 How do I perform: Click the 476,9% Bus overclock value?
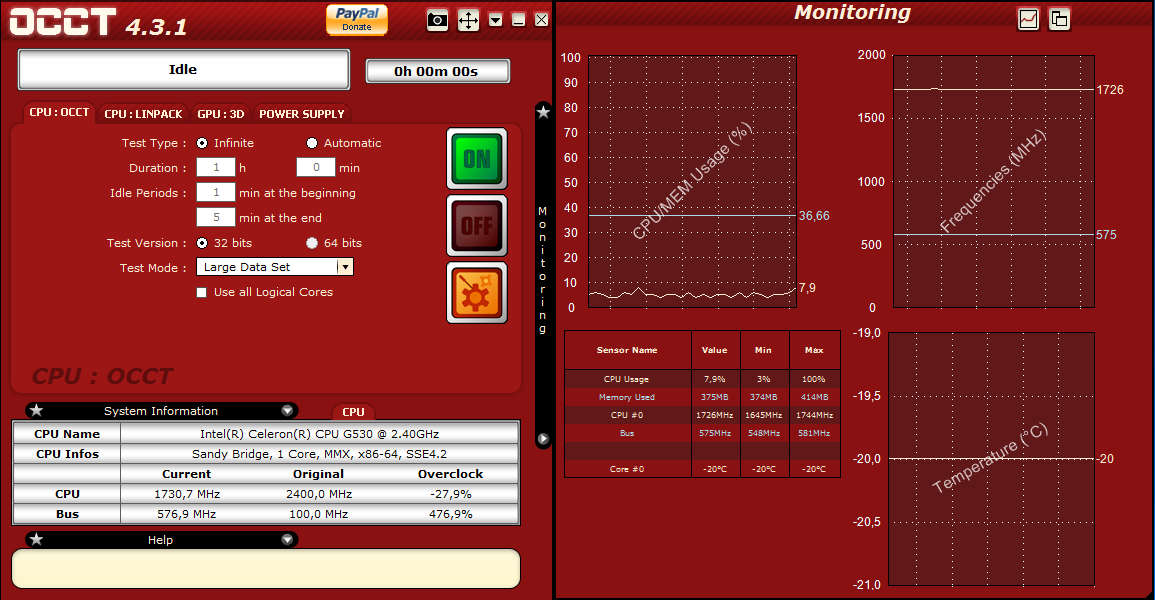point(451,514)
